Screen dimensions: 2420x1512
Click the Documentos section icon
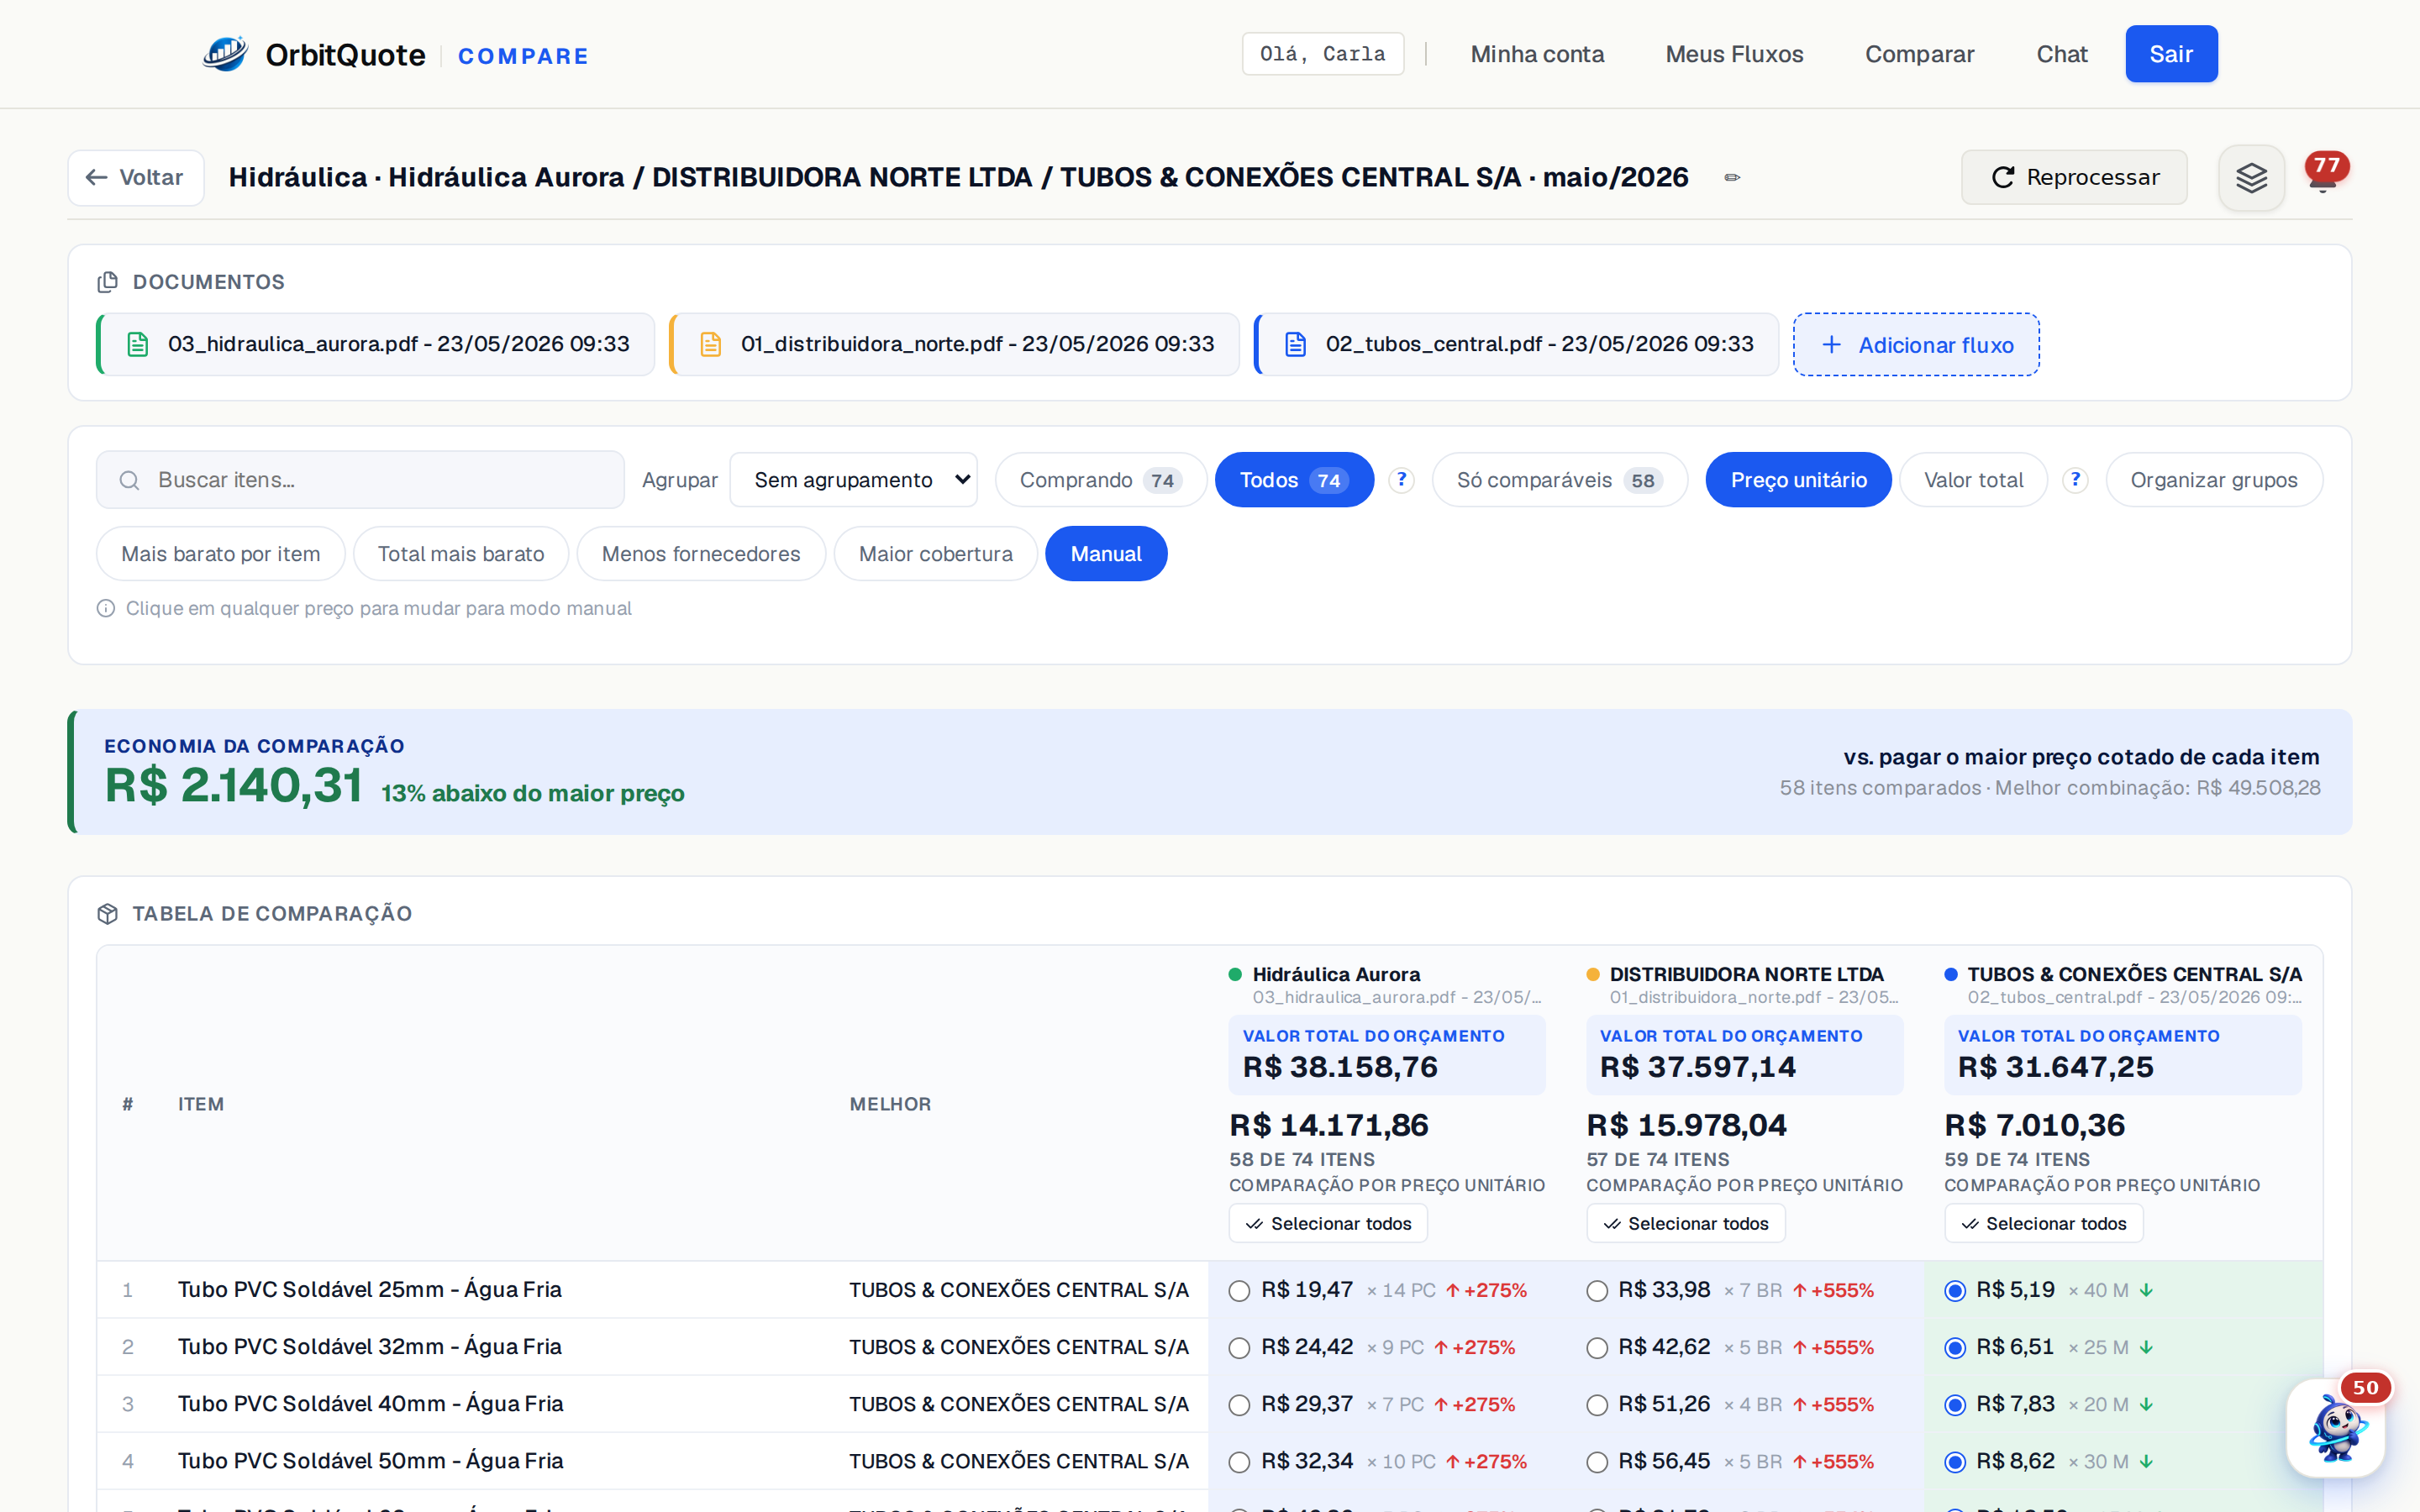[x=108, y=282]
